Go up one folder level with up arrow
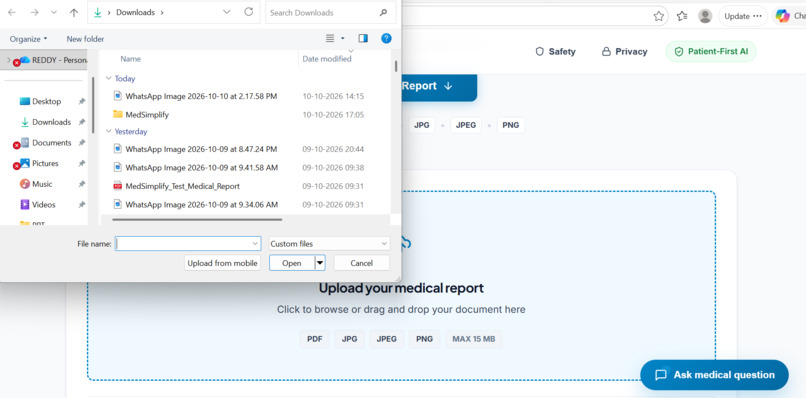Screen dimensions: 806x398 [74, 13]
